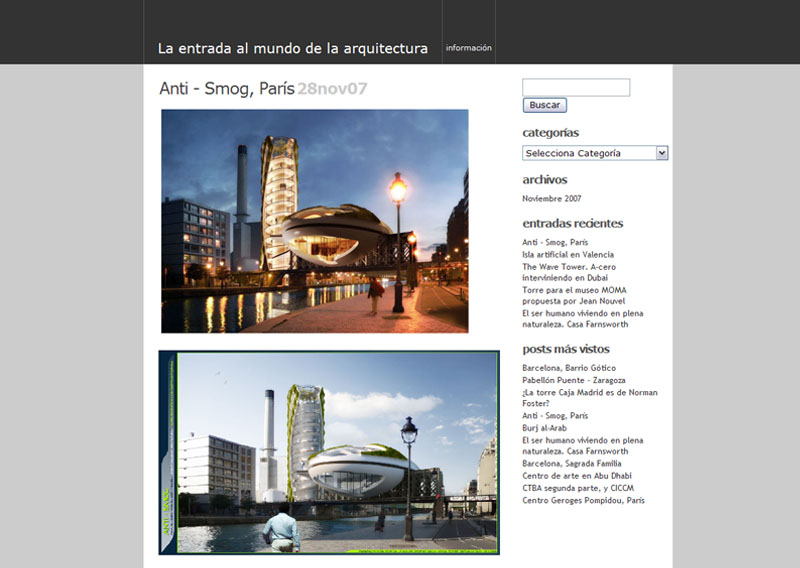Image resolution: width=800 pixels, height=568 pixels.
Task: Open Anti - Smog, Paris under entradas recientes
Action: tap(555, 242)
